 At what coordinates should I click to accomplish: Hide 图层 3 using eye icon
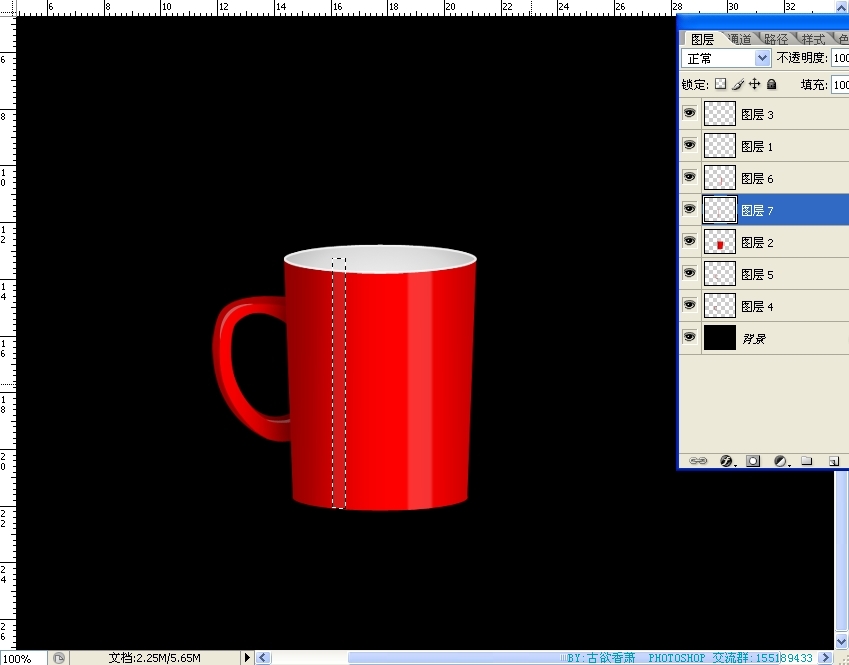689,114
